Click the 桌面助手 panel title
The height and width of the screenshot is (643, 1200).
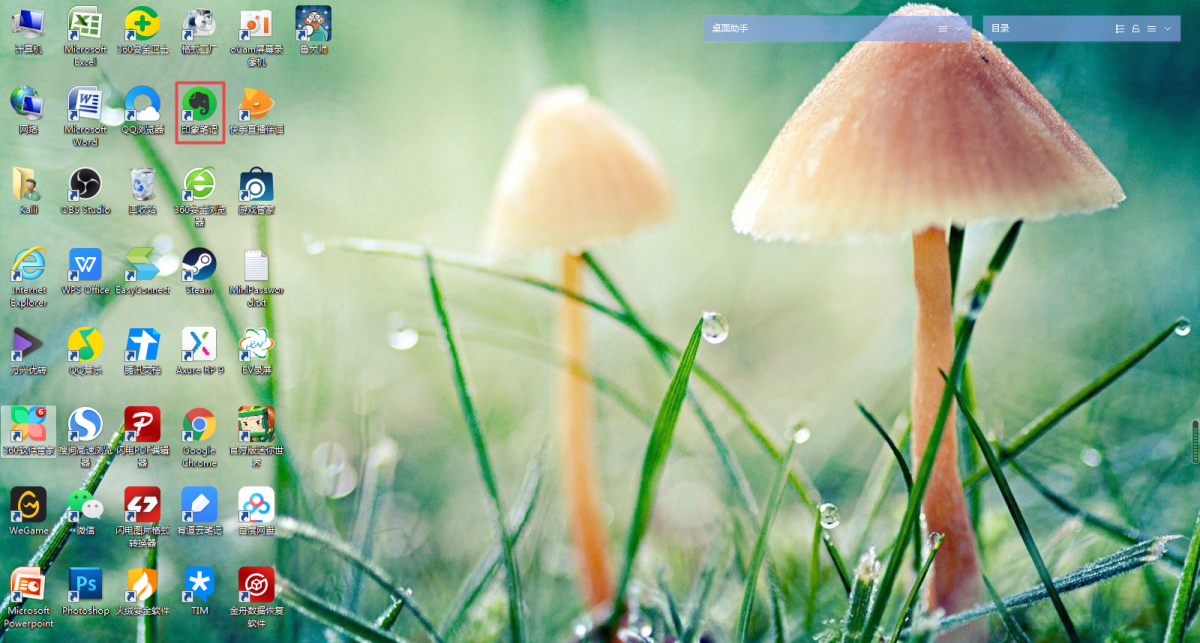[730, 29]
